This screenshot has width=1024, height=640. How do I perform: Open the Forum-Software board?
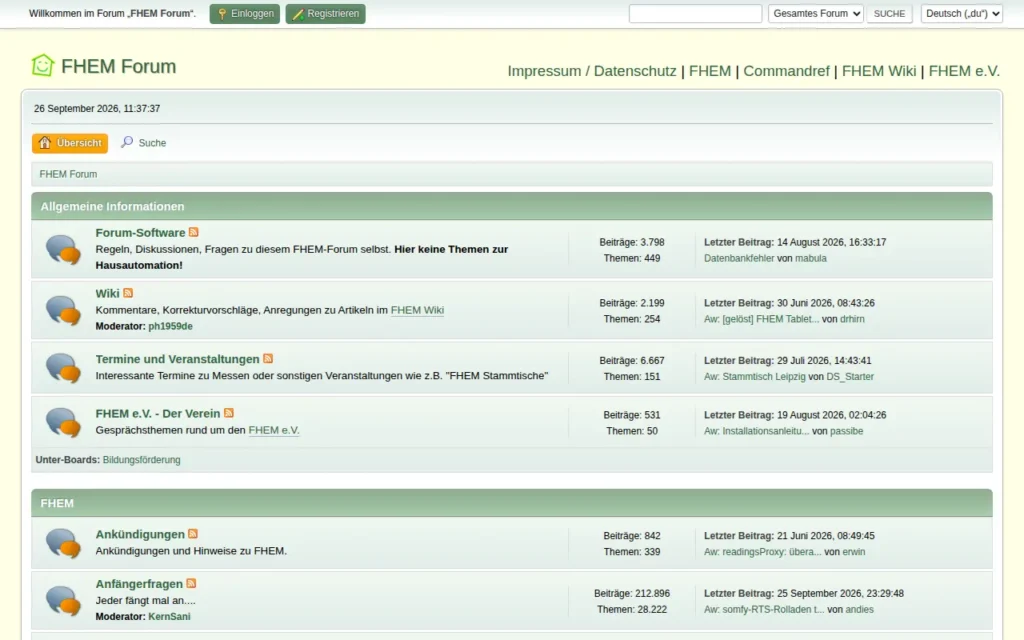(140, 232)
